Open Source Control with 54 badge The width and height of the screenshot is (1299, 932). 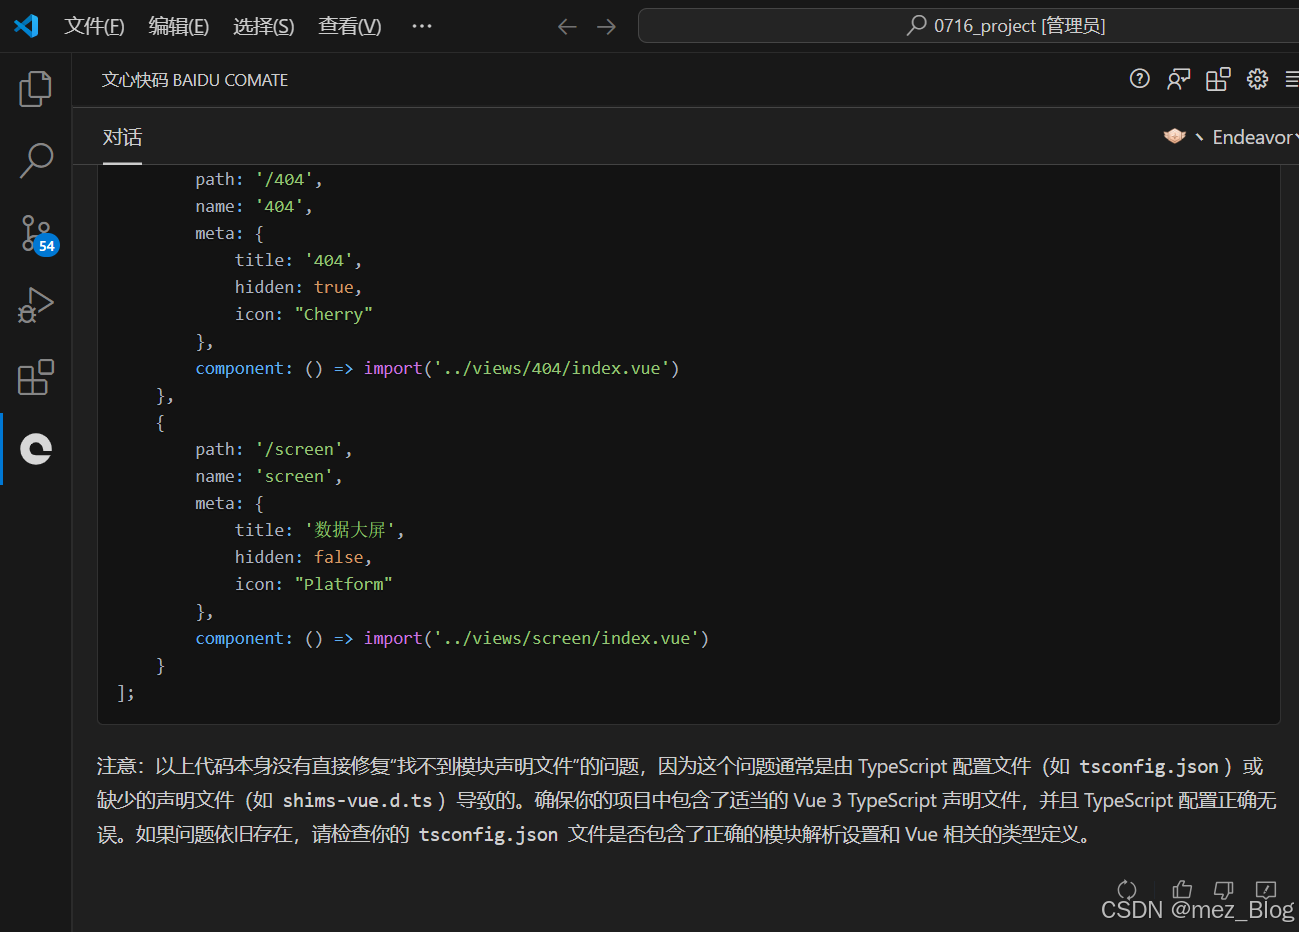point(38,234)
